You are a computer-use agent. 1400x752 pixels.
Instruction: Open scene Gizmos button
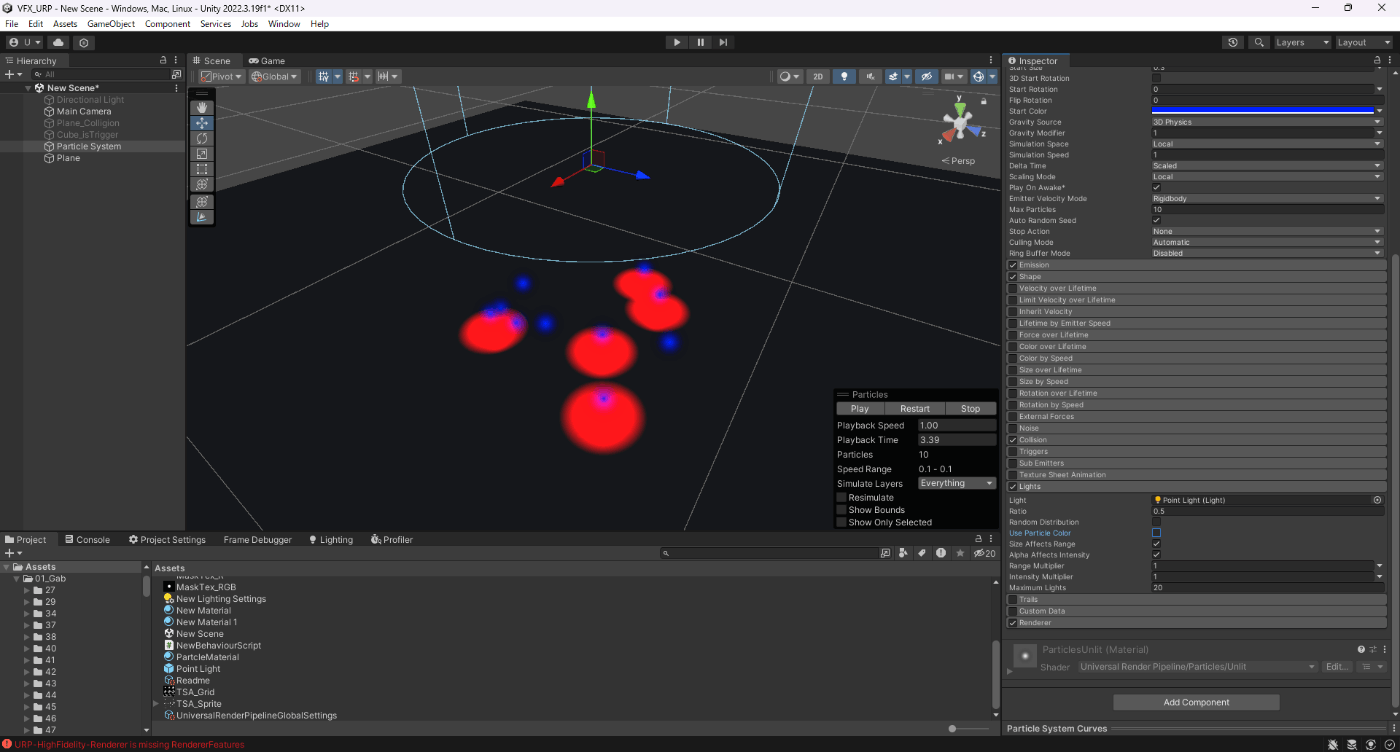coord(979,76)
